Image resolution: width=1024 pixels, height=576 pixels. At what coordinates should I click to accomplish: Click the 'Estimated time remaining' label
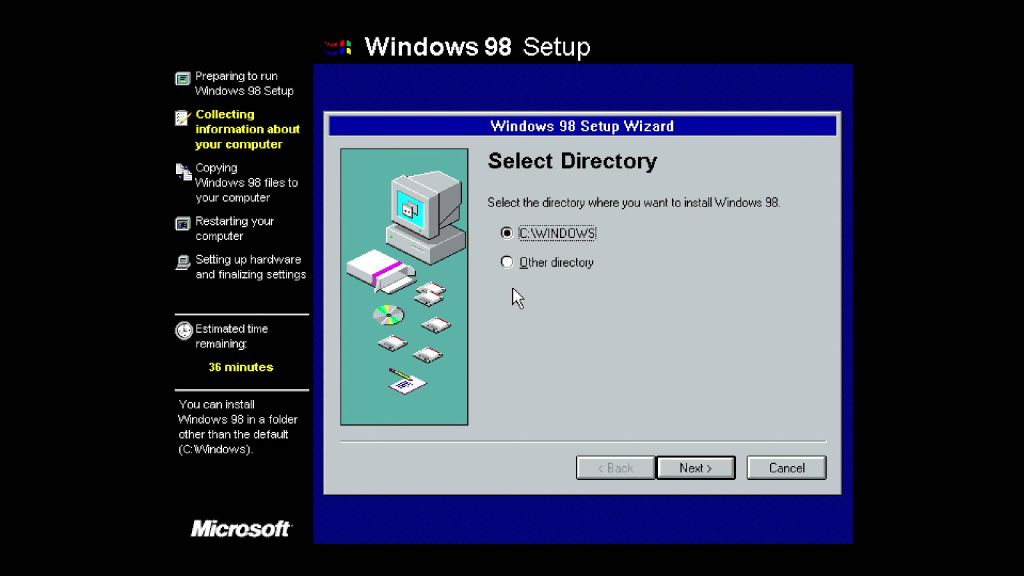231,336
